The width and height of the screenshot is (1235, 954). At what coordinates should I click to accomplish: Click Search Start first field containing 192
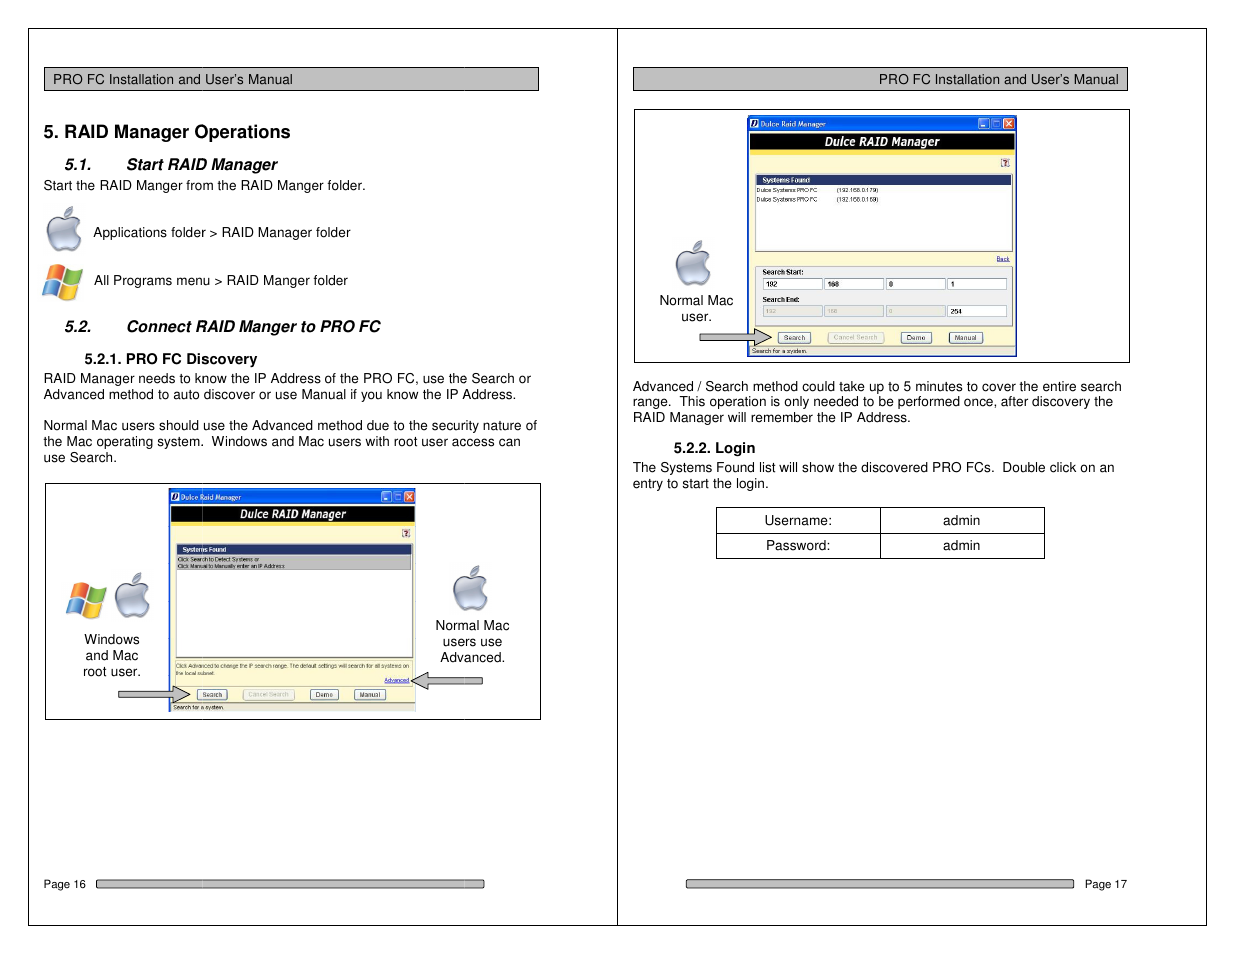[792, 284]
